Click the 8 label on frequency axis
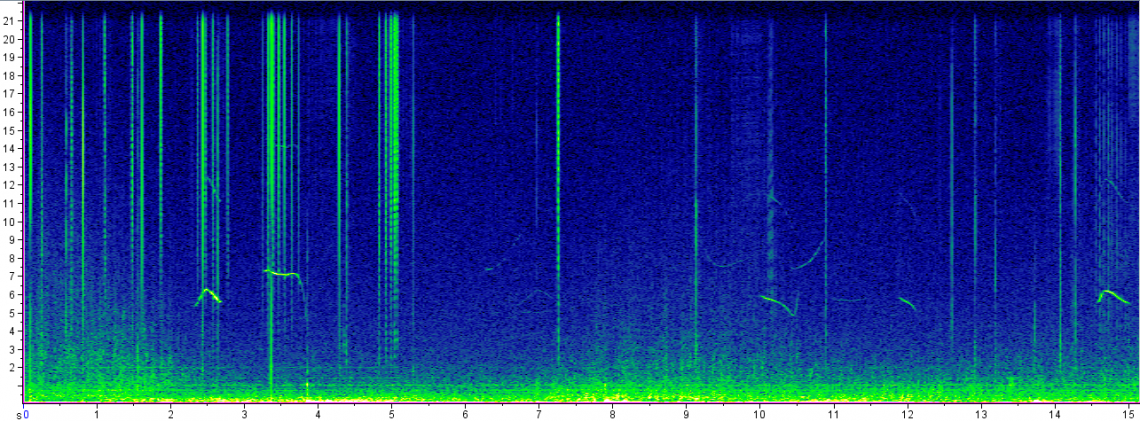This screenshot has height=421, width=1140. [12, 257]
